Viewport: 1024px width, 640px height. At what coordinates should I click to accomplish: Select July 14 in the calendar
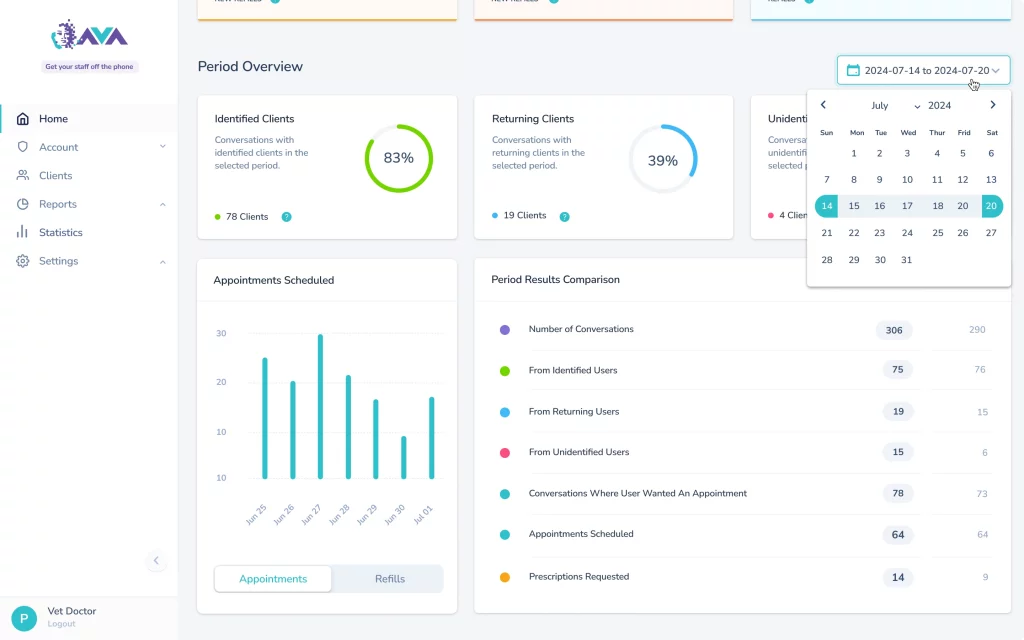tap(826, 205)
